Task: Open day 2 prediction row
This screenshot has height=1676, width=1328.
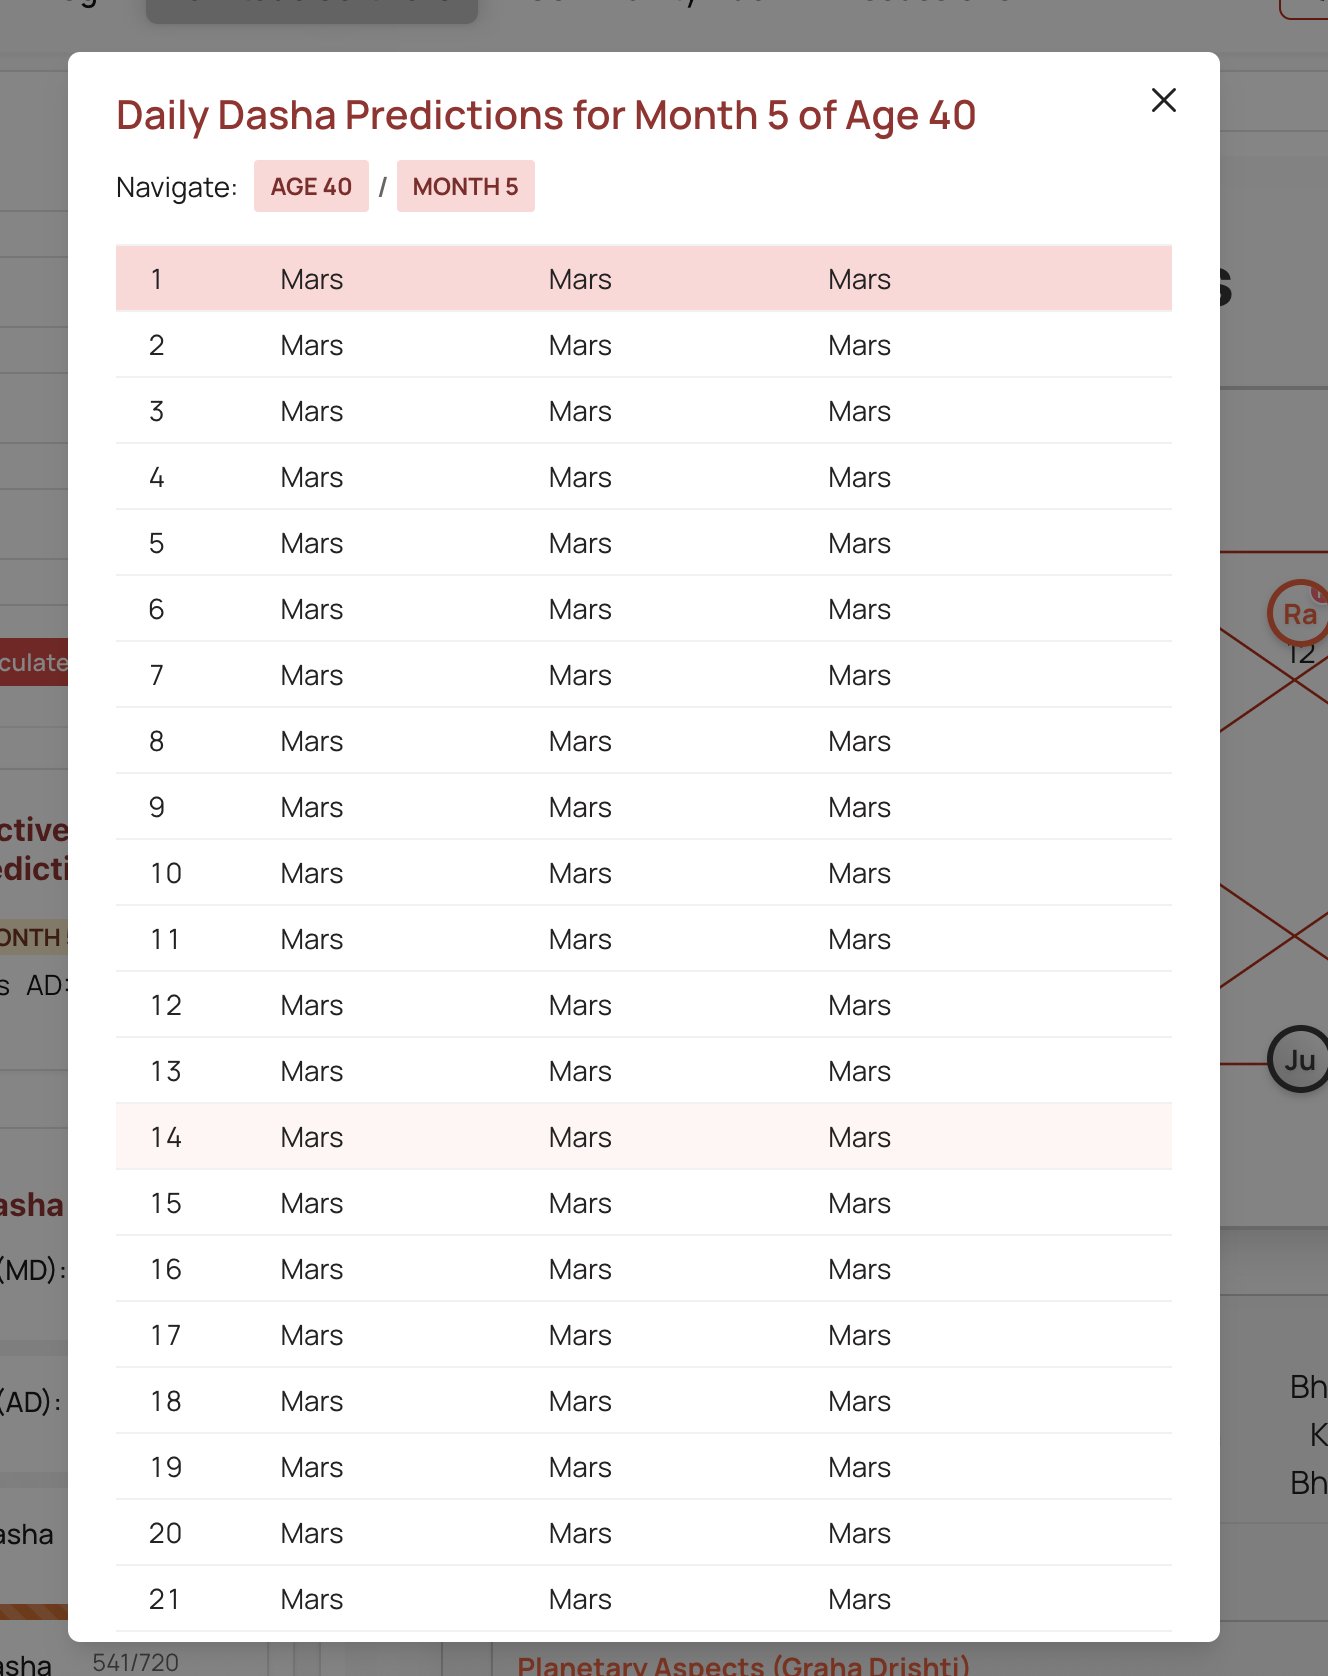Action: tap(644, 345)
